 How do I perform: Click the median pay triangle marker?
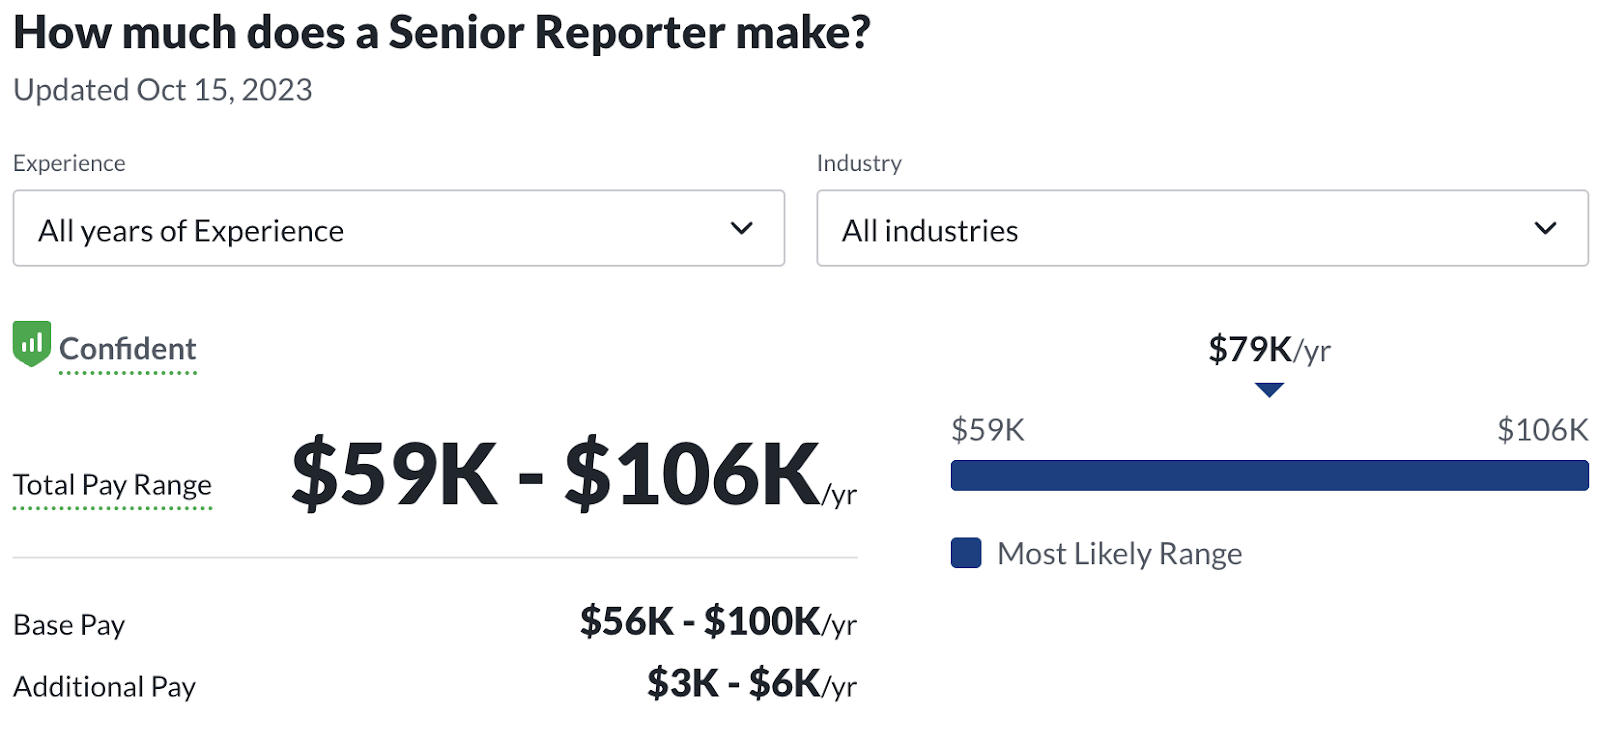pyautogui.click(x=1269, y=390)
